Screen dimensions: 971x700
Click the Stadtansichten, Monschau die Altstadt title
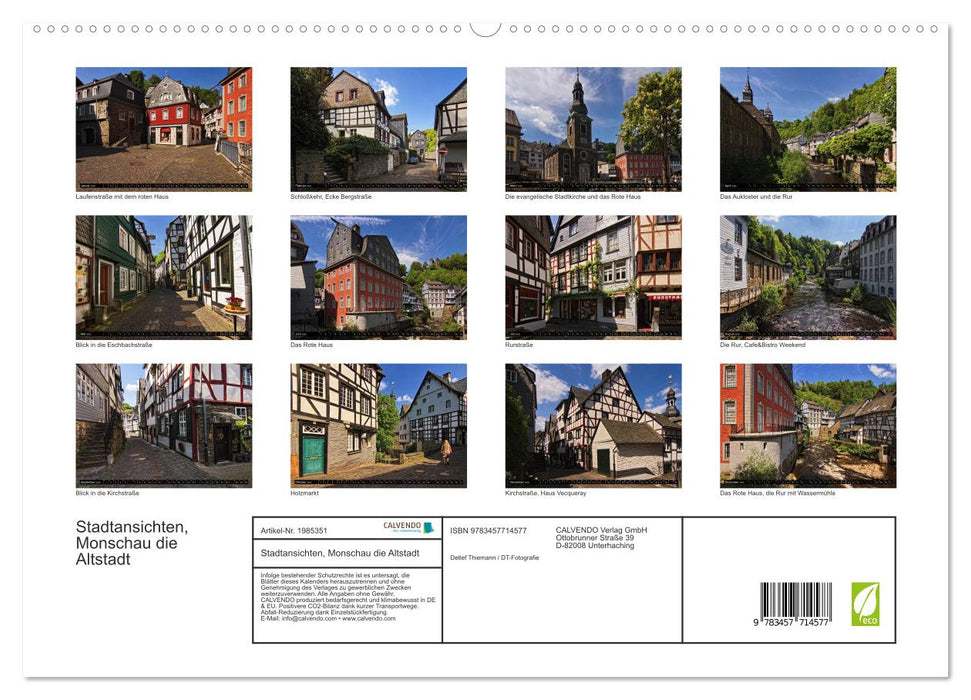(x=128, y=542)
